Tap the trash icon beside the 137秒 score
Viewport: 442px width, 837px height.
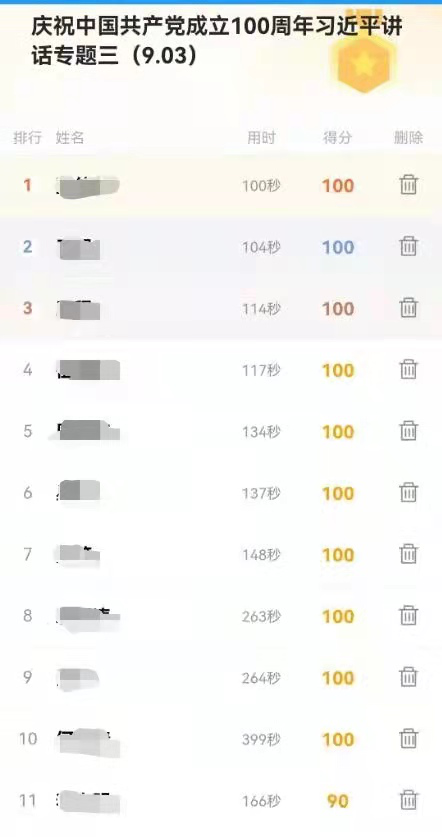tap(408, 492)
